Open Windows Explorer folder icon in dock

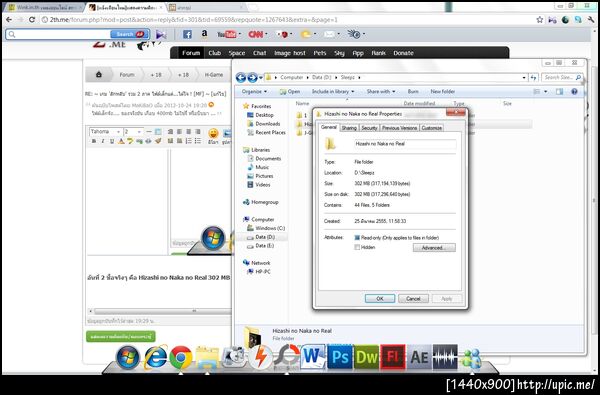point(207,357)
